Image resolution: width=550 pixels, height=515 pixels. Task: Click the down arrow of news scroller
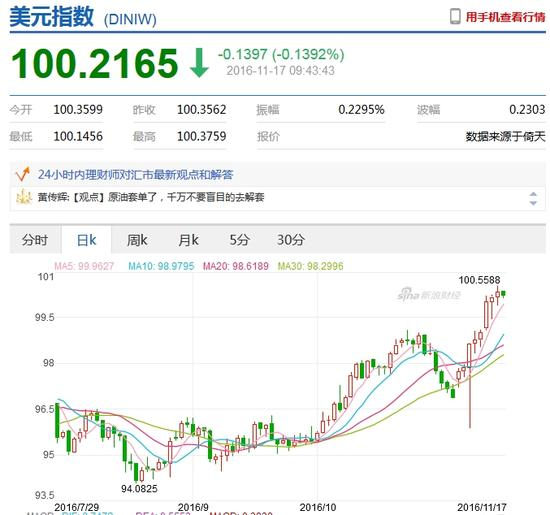click(533, 202)
